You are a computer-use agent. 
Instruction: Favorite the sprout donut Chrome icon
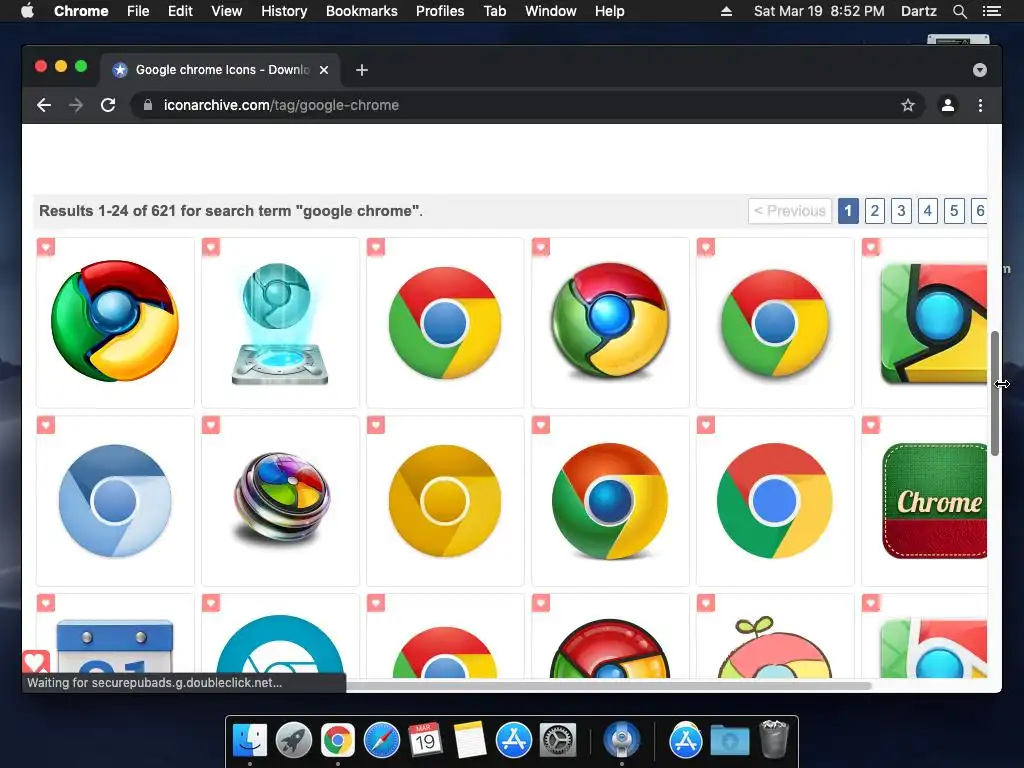706,603
